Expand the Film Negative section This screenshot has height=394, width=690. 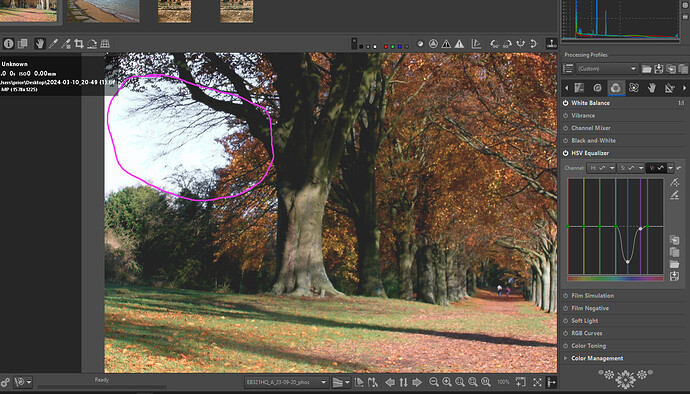[x=590, y=308]
